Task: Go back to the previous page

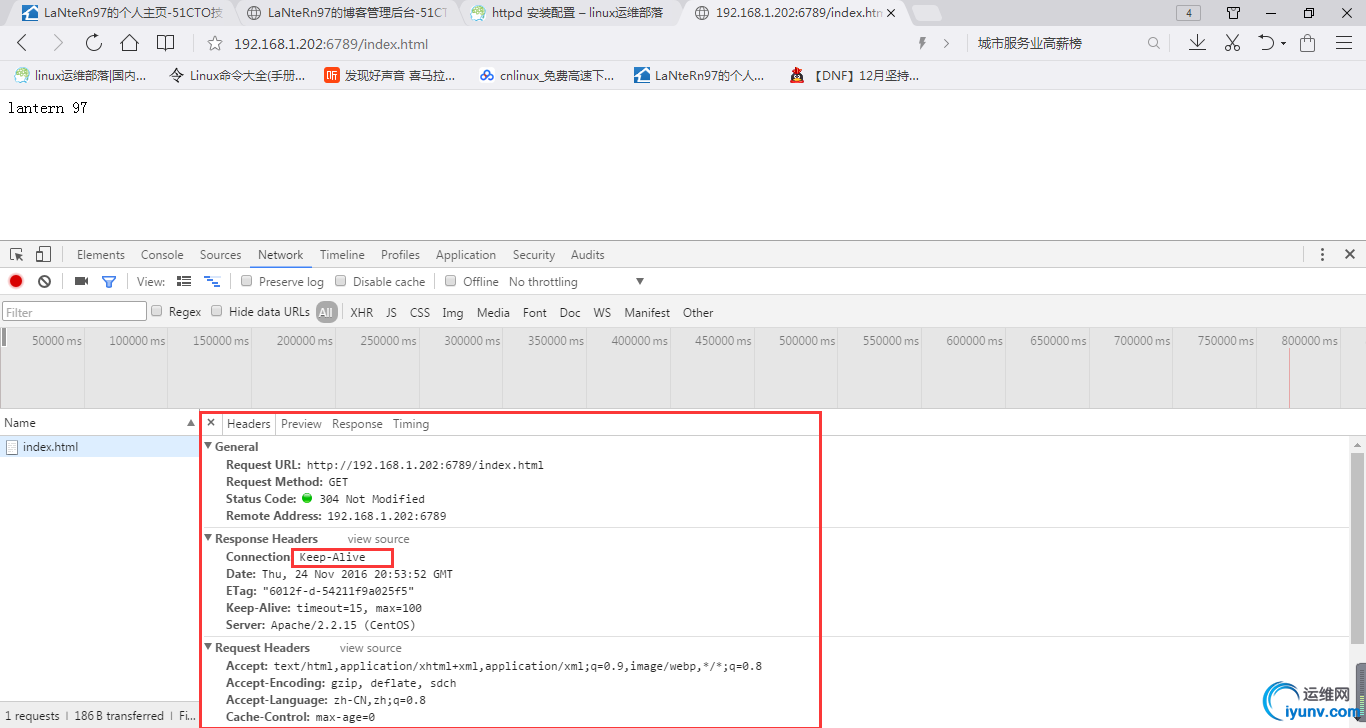Action: tap(22, 43)
